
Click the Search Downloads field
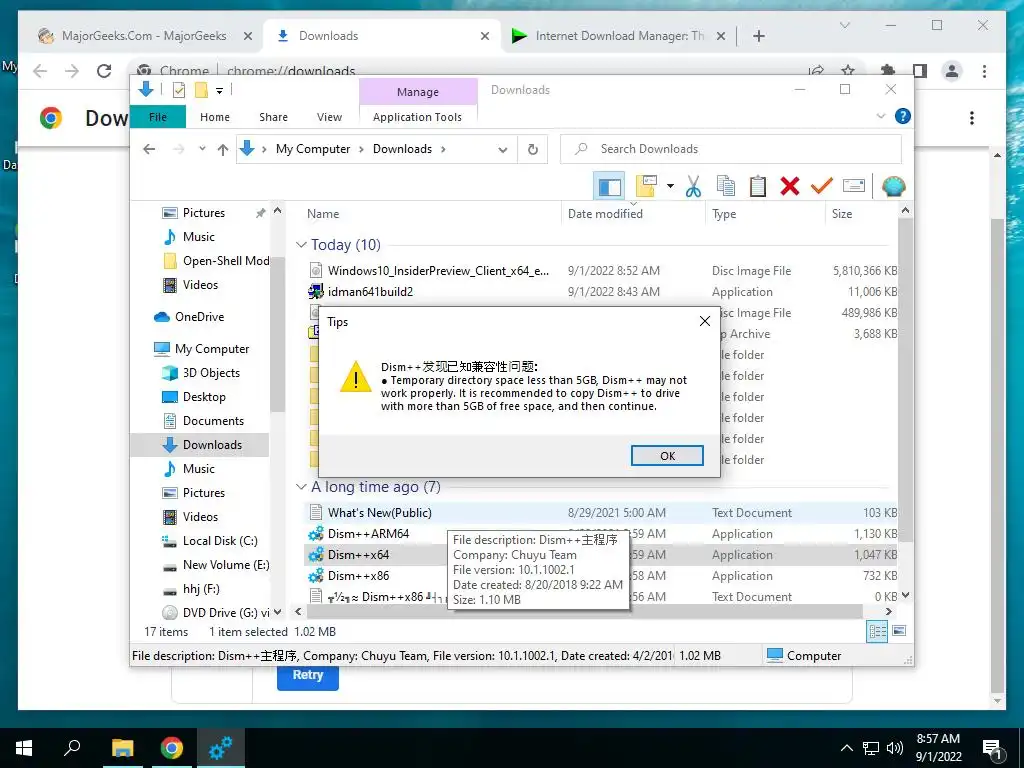click(x=731, y=149)
